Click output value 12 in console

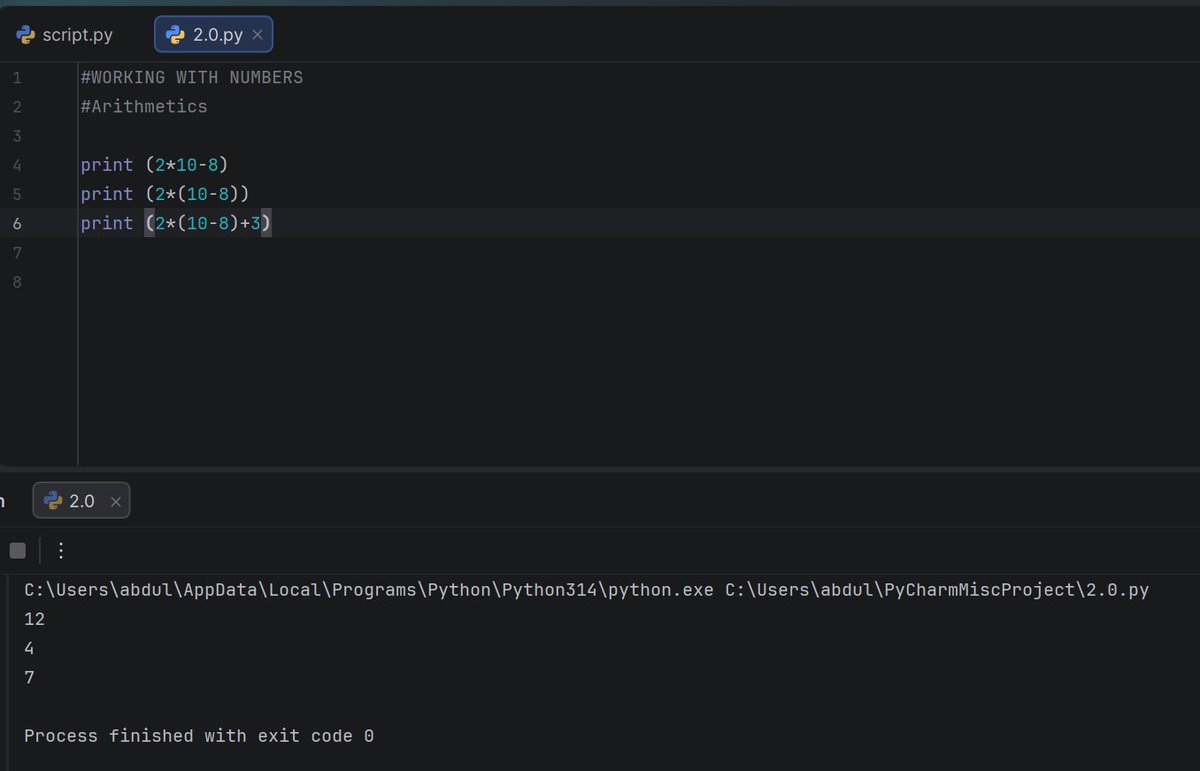(x=34, y=619)
